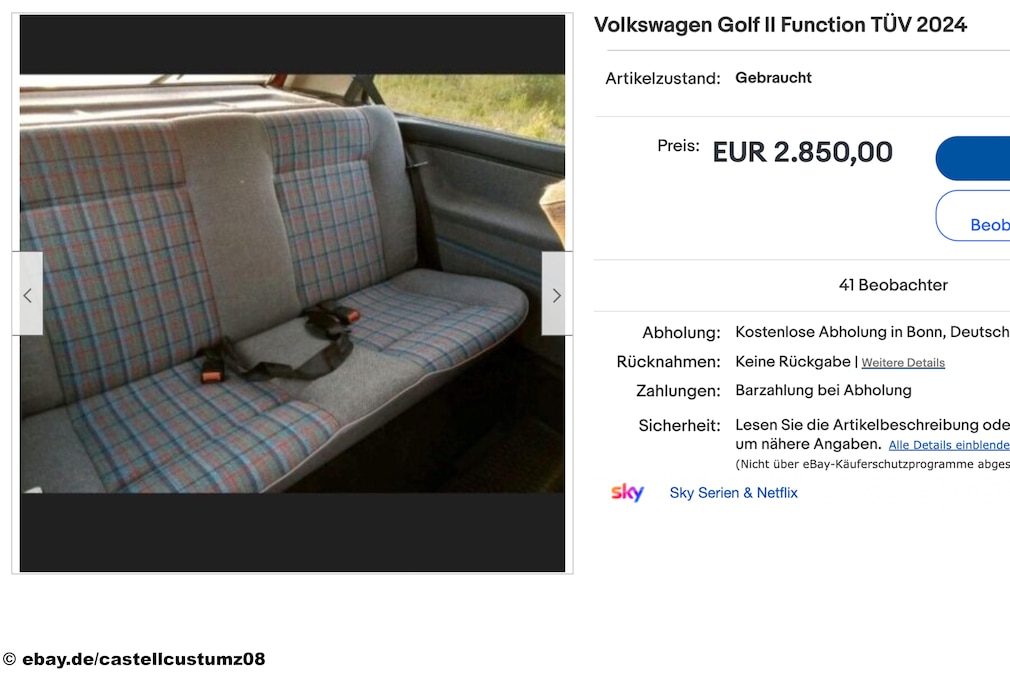Click the Gebraucht condition value
Screen dimensions: 1010x673
tap(773, 78)
